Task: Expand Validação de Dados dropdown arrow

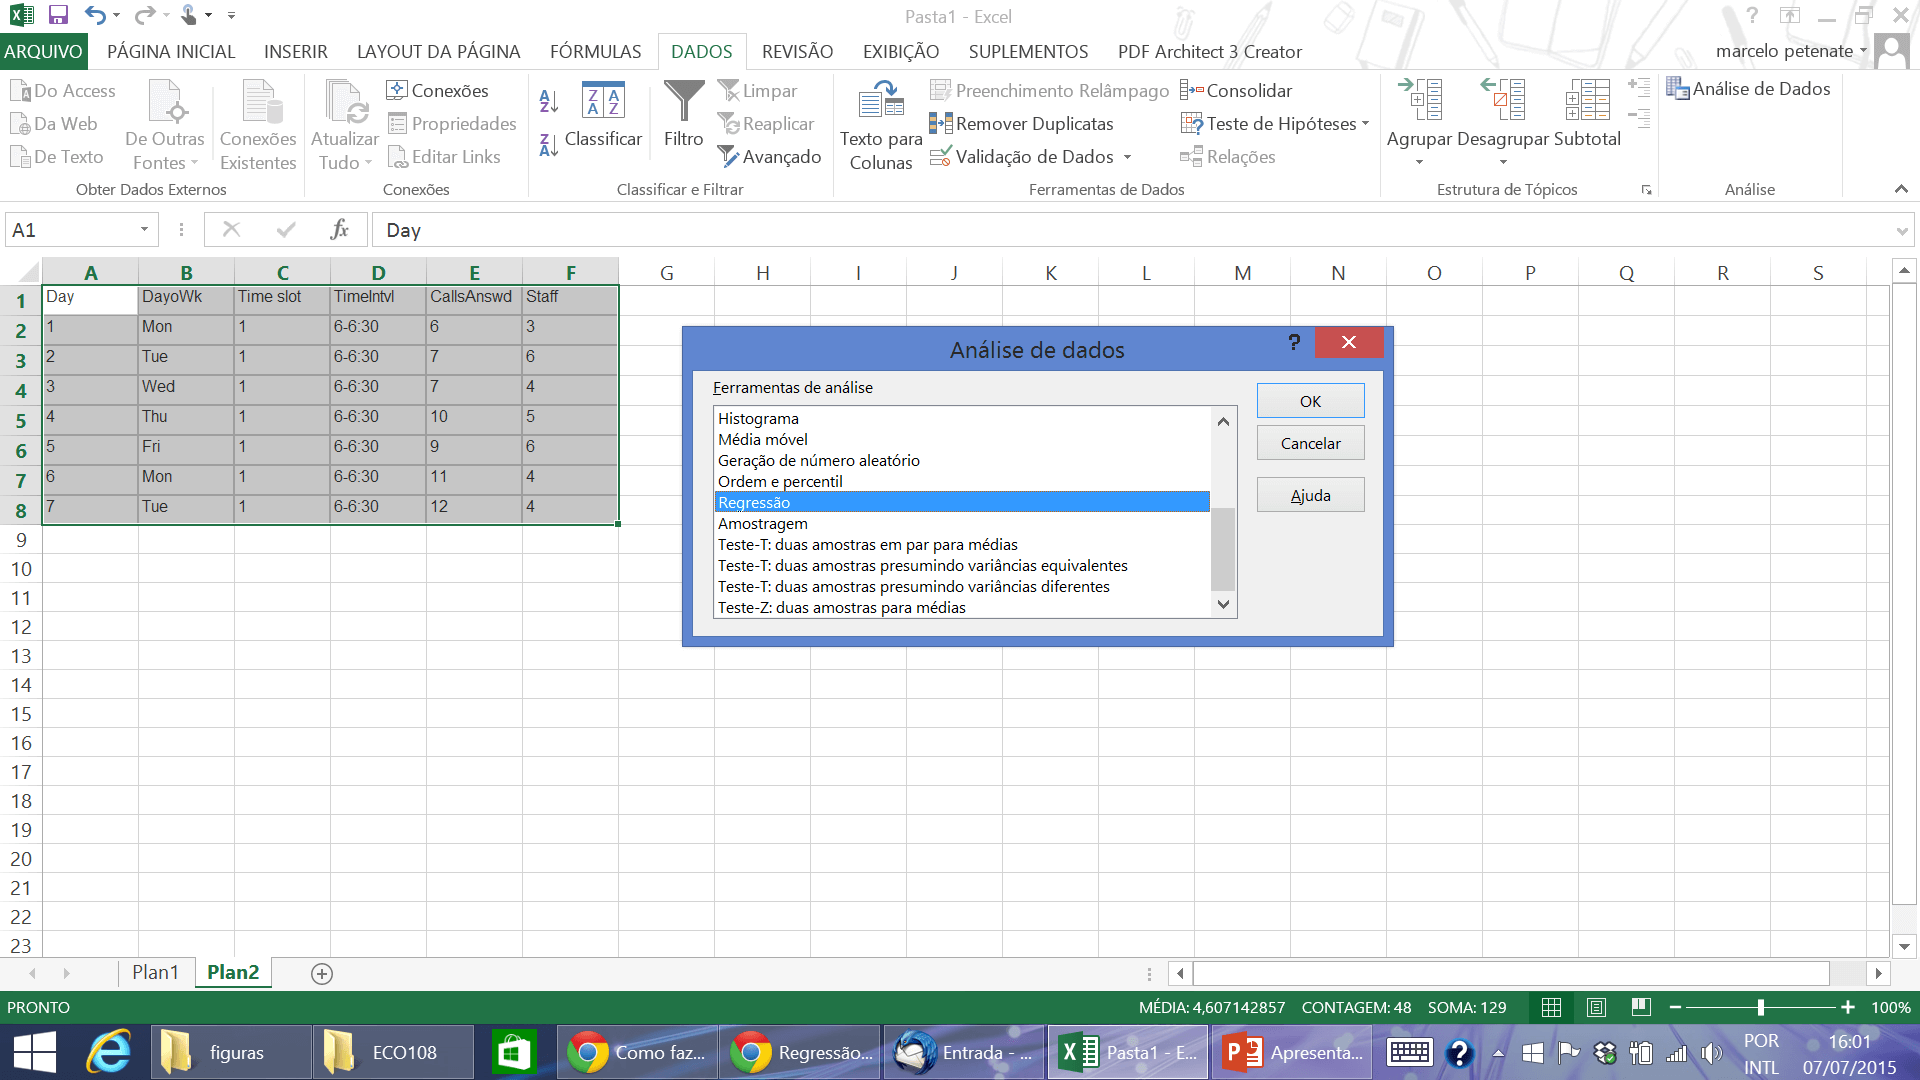Action: [x=1128, y=157]
